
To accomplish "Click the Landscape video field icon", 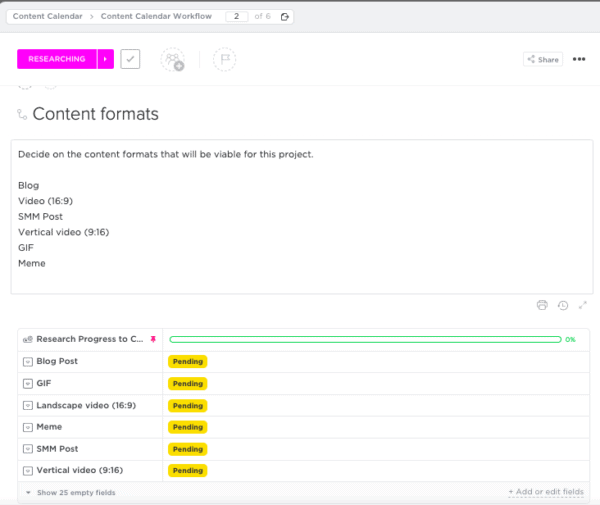I will [x=28, y=406].
